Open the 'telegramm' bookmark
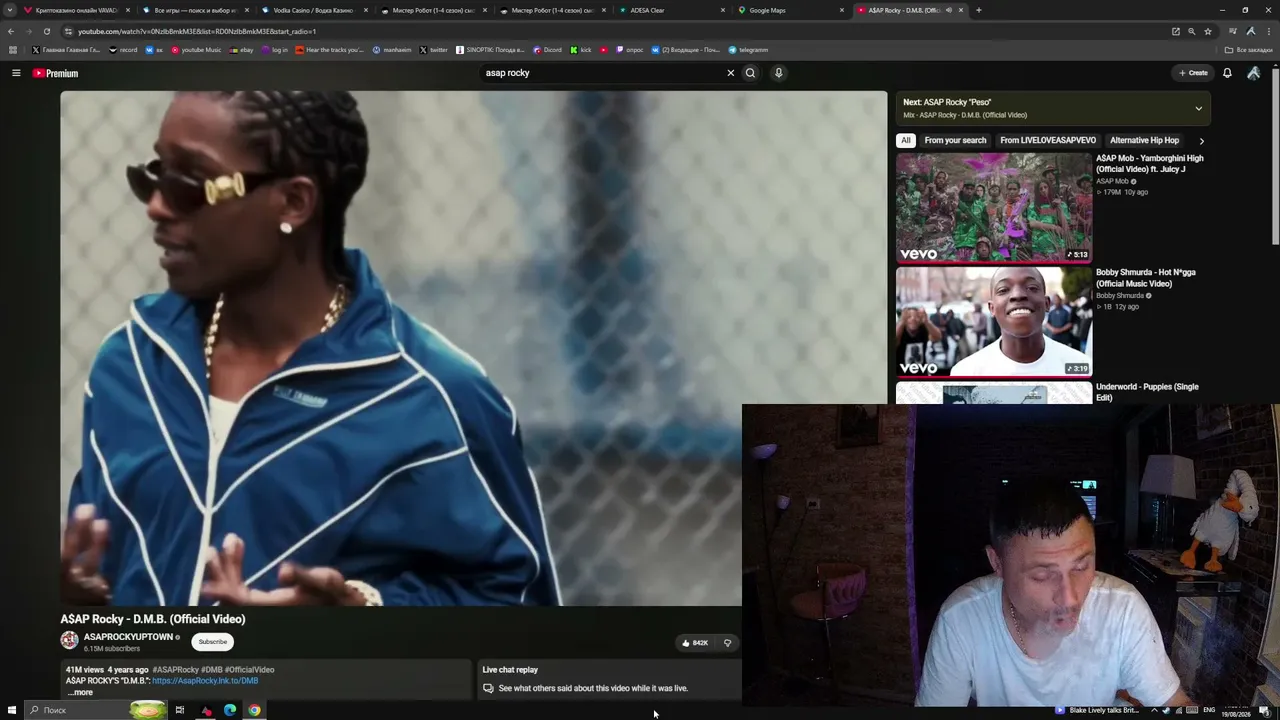This screenshot has width=1280, height=720. click(x=748, y=50)
